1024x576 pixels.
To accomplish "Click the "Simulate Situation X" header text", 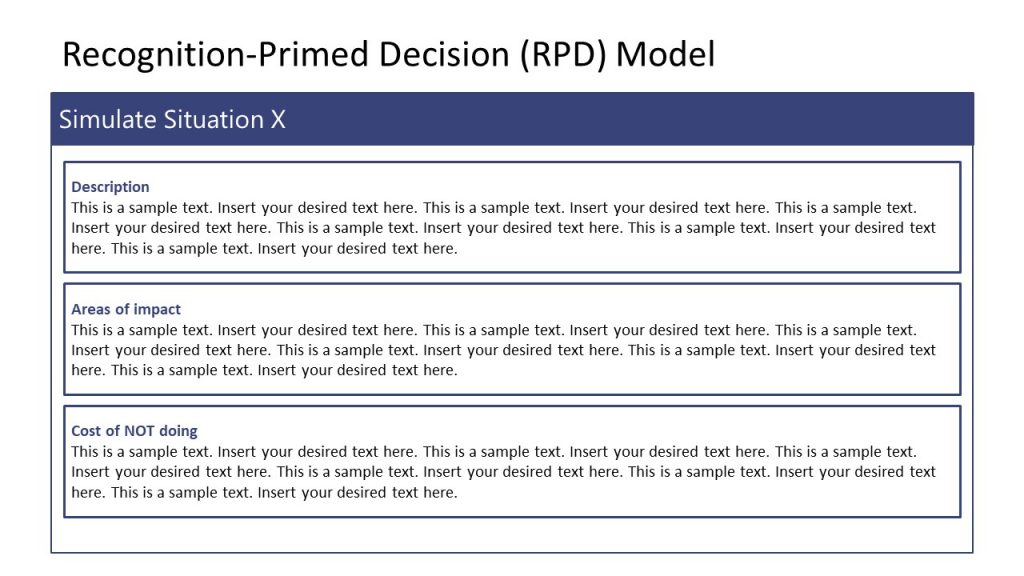I will pos(172,120).
